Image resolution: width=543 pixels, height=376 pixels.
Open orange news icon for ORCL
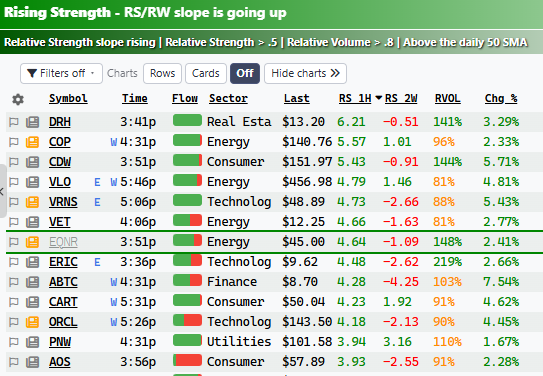click(33, 322)
